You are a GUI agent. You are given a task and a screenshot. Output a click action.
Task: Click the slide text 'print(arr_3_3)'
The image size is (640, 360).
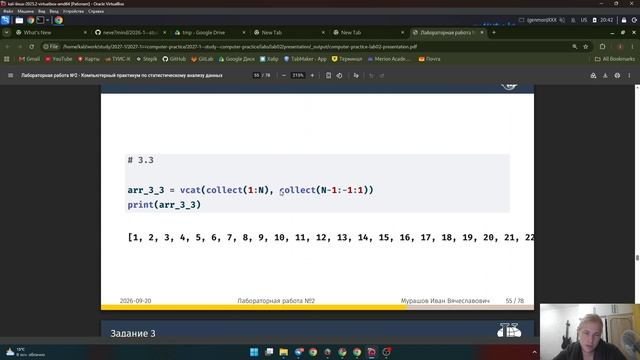point(164,204)
